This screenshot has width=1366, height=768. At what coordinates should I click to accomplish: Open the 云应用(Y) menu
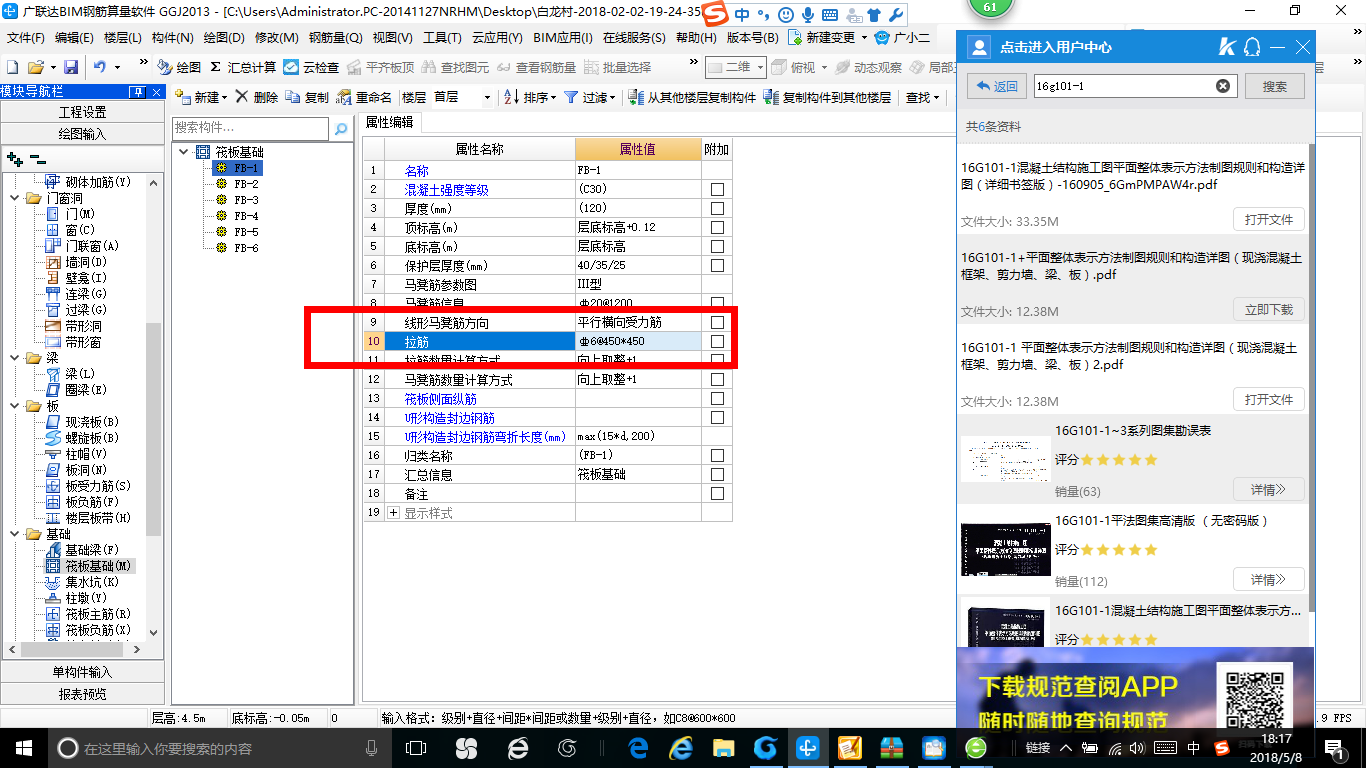(497, 38)
